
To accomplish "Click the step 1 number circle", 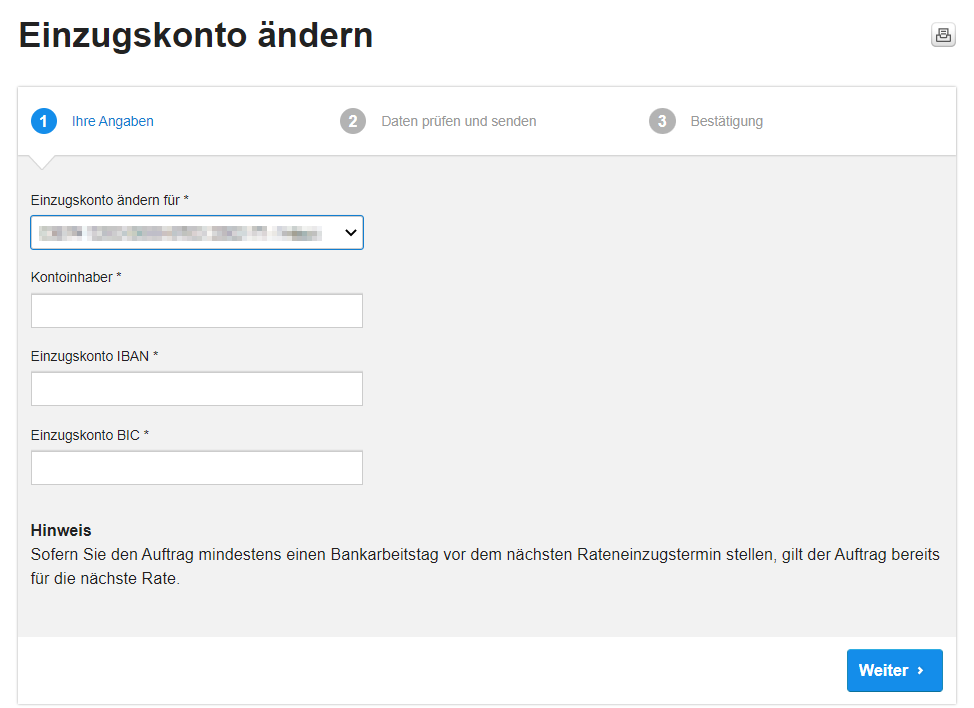I will coord(43,121).
